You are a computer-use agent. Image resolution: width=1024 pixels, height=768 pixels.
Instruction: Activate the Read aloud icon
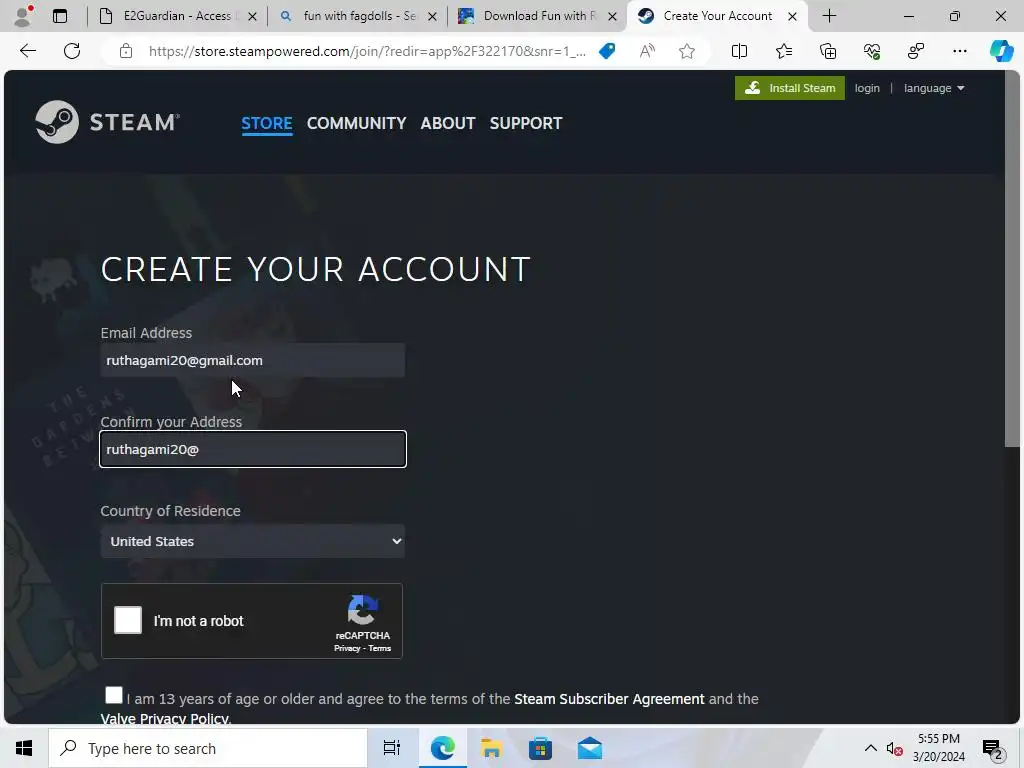click(647, 51)
